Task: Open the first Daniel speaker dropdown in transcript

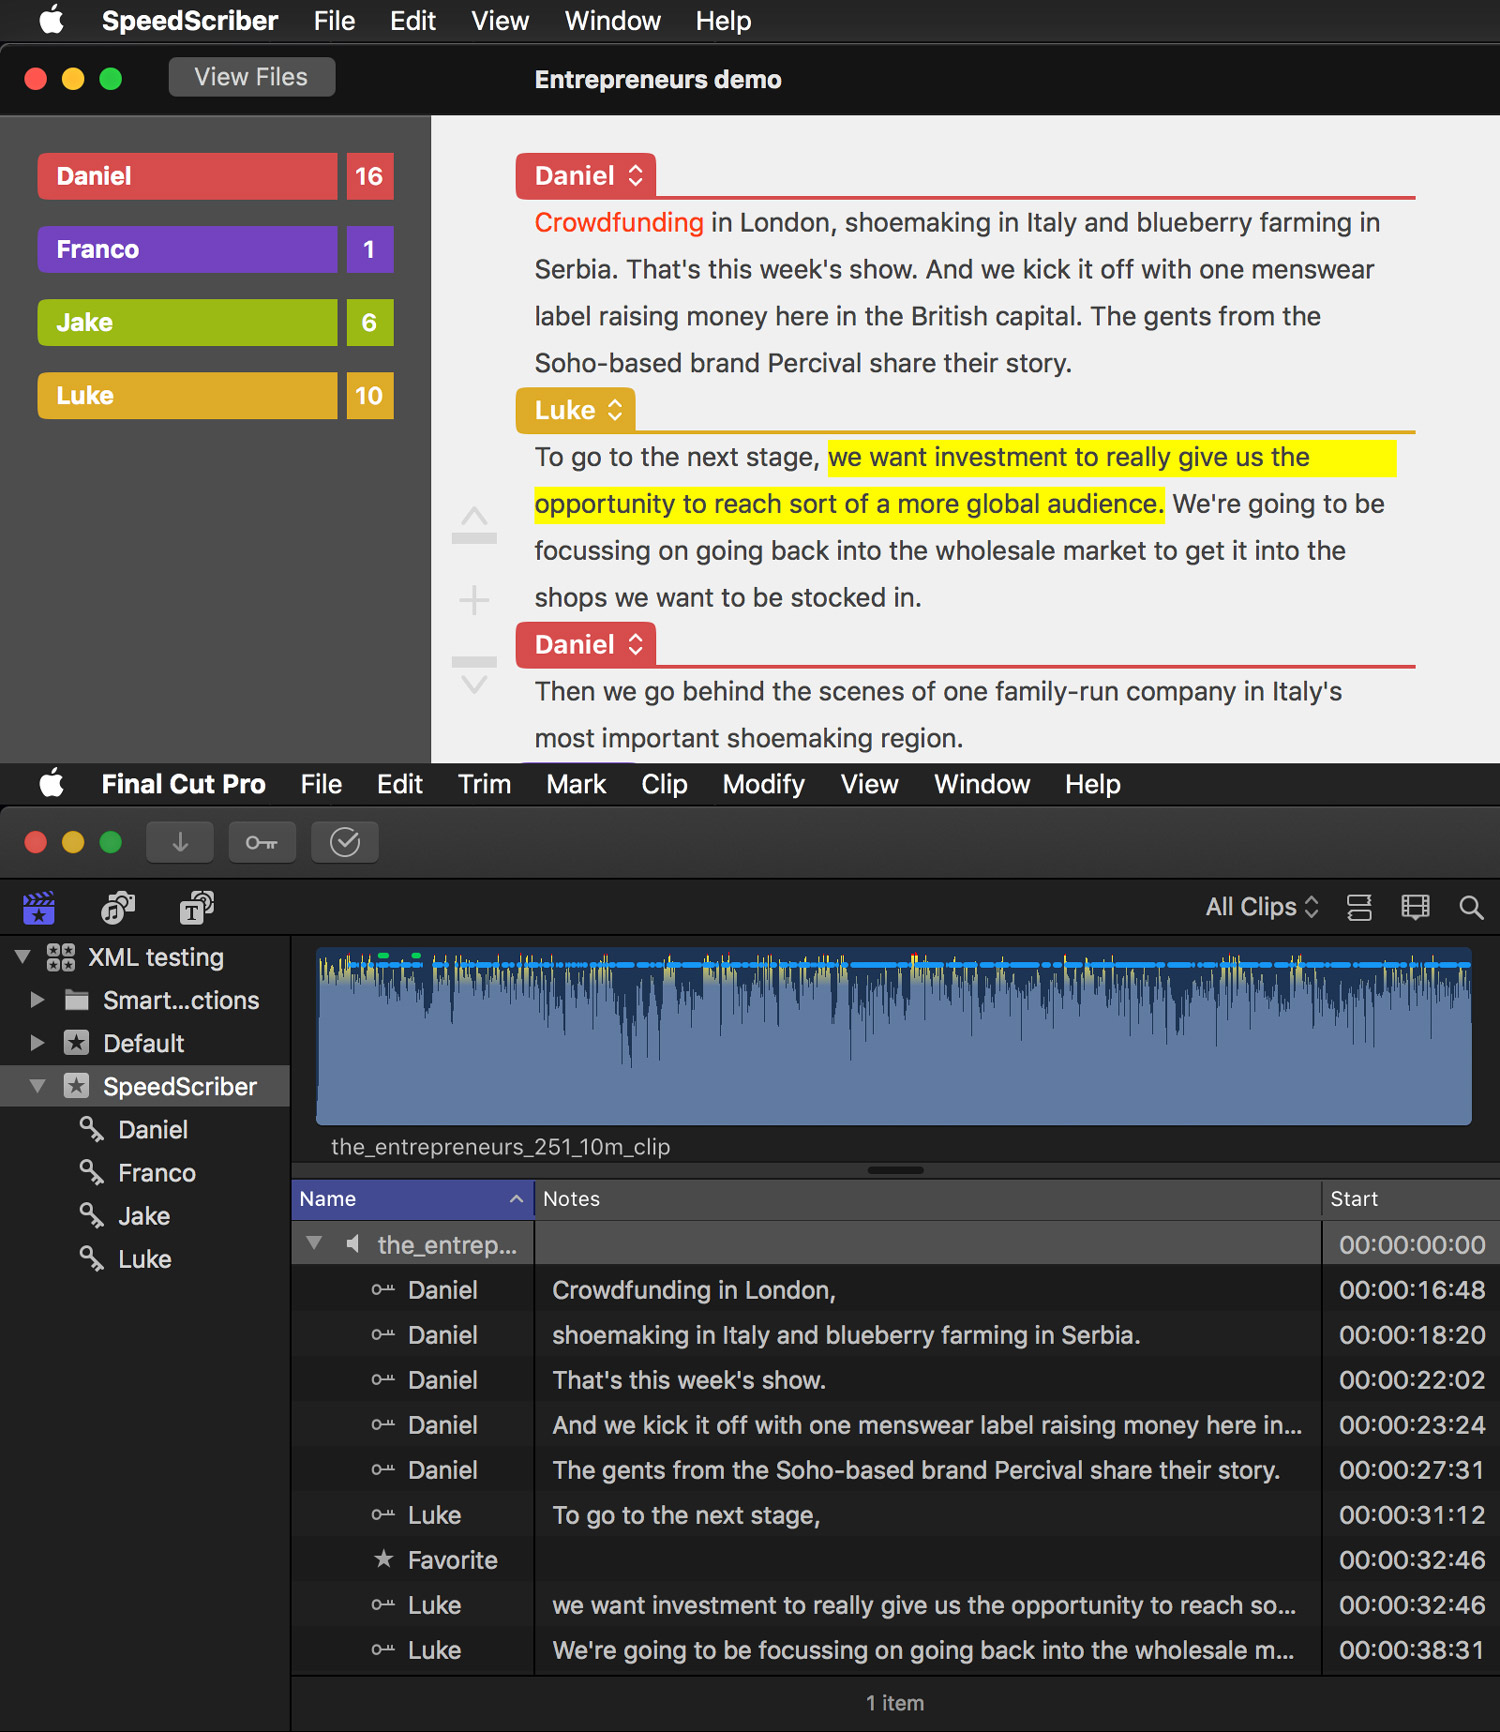Action: coord(586,176)
